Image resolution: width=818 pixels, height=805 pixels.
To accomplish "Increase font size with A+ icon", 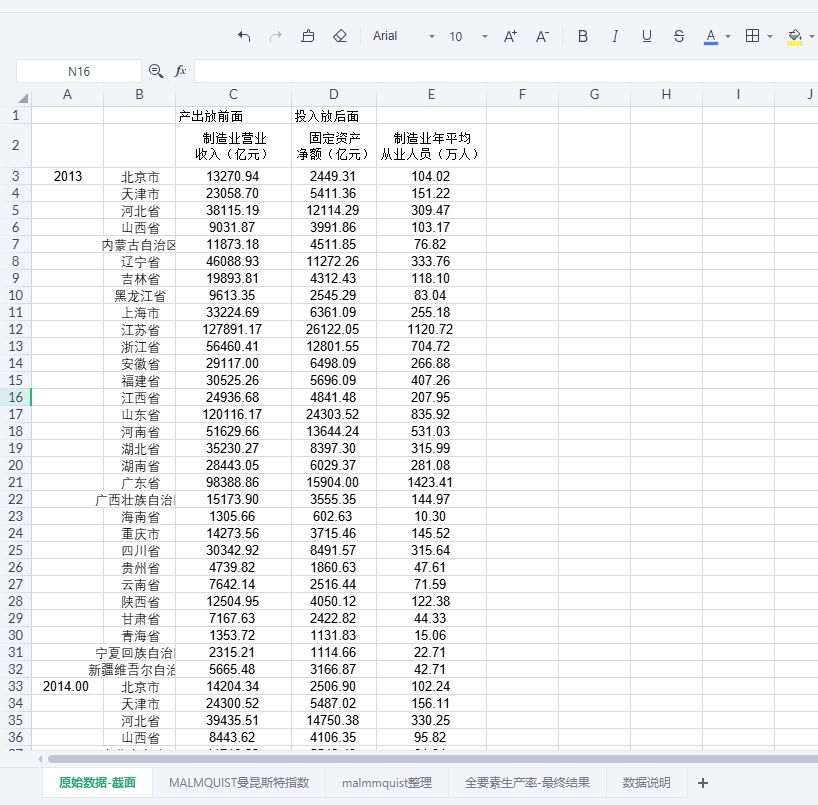I will click(x=510, y=36).
